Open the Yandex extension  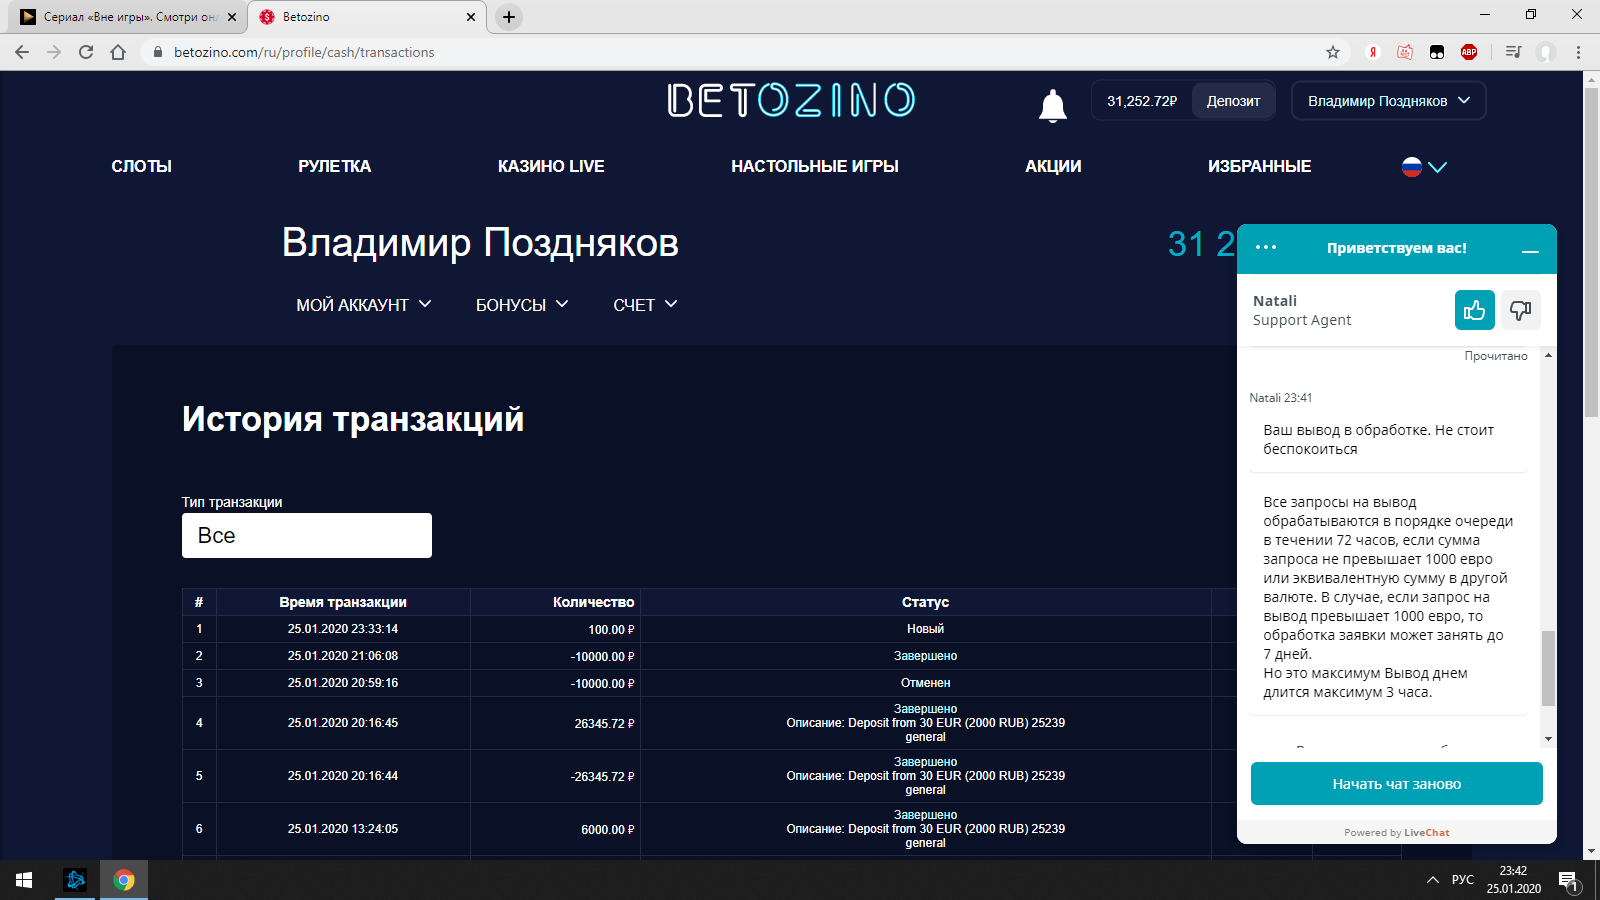1373,52
